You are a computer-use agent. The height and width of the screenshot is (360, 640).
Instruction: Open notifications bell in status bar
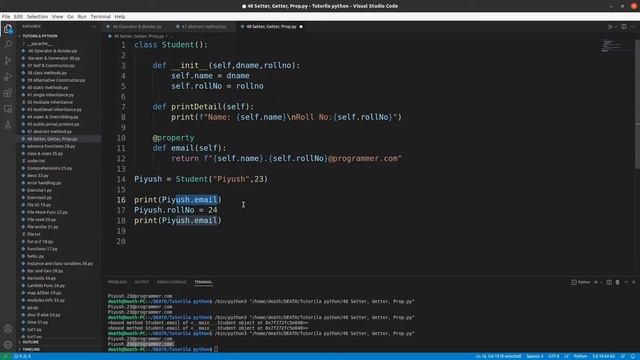pyautogui.click(x=633, y=356)
